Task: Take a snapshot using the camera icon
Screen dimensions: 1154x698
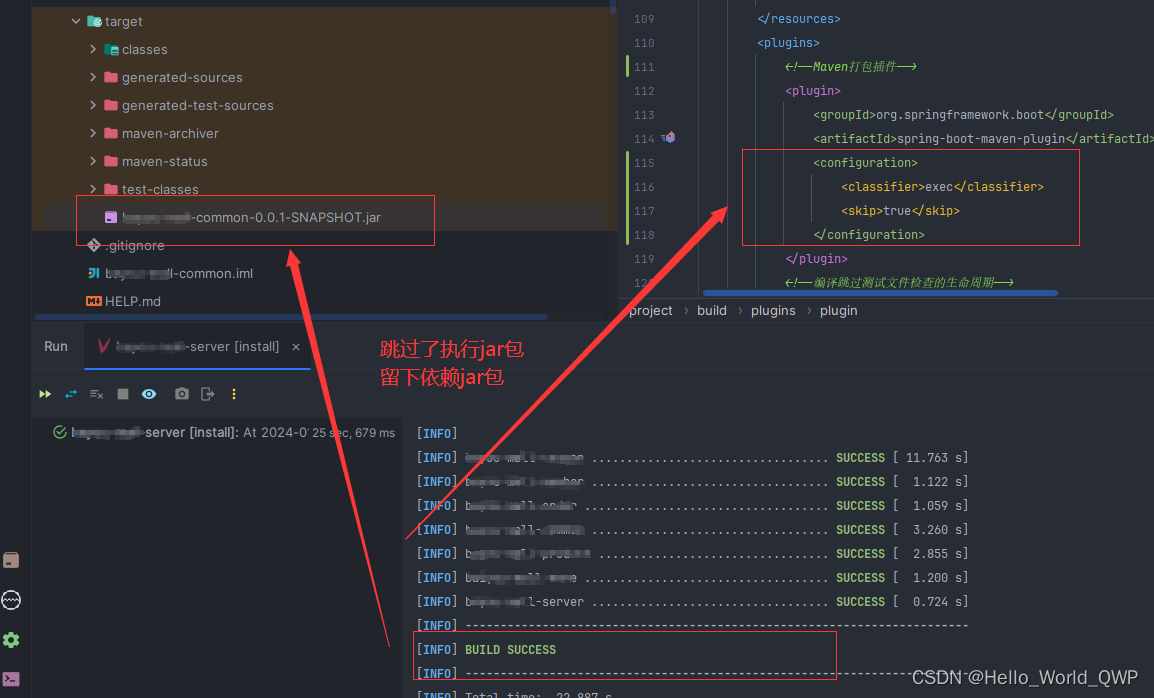Action: (181, 393)
